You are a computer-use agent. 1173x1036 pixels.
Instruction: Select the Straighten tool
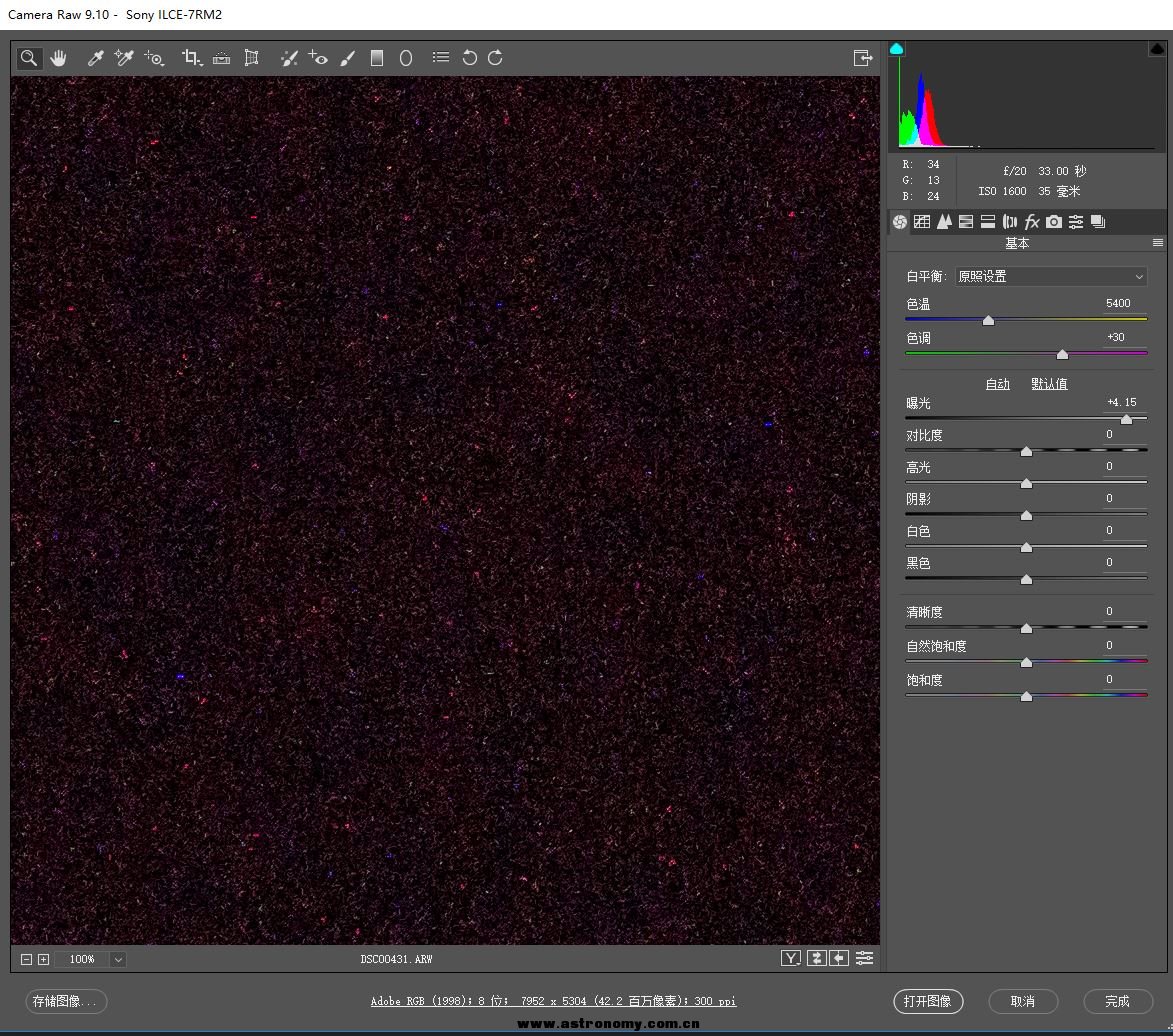221,58
